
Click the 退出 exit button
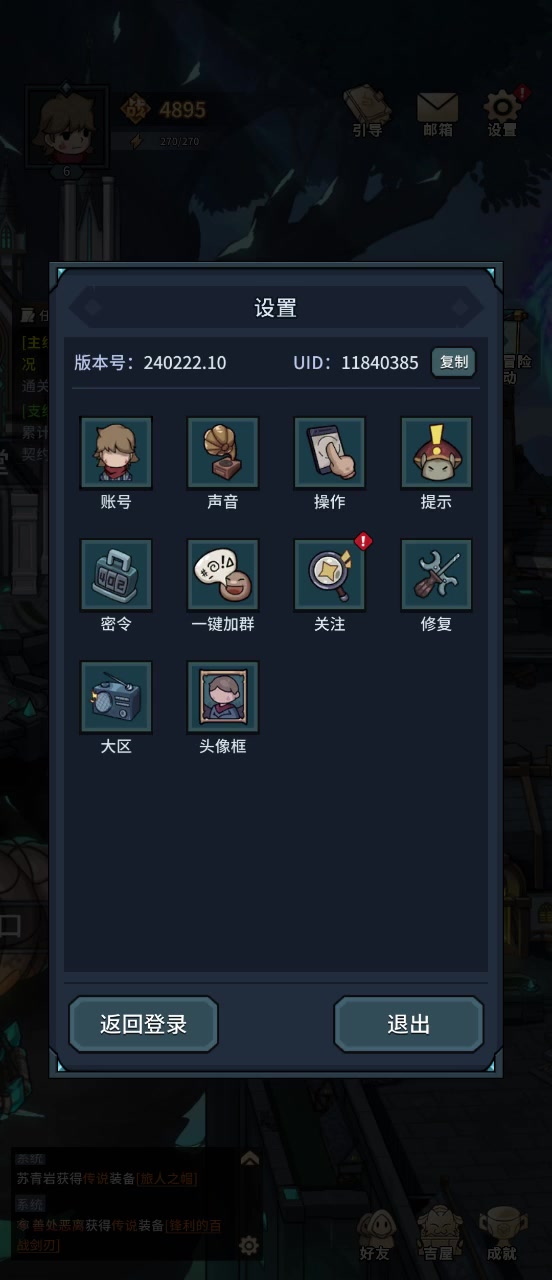pos(409,1024)
